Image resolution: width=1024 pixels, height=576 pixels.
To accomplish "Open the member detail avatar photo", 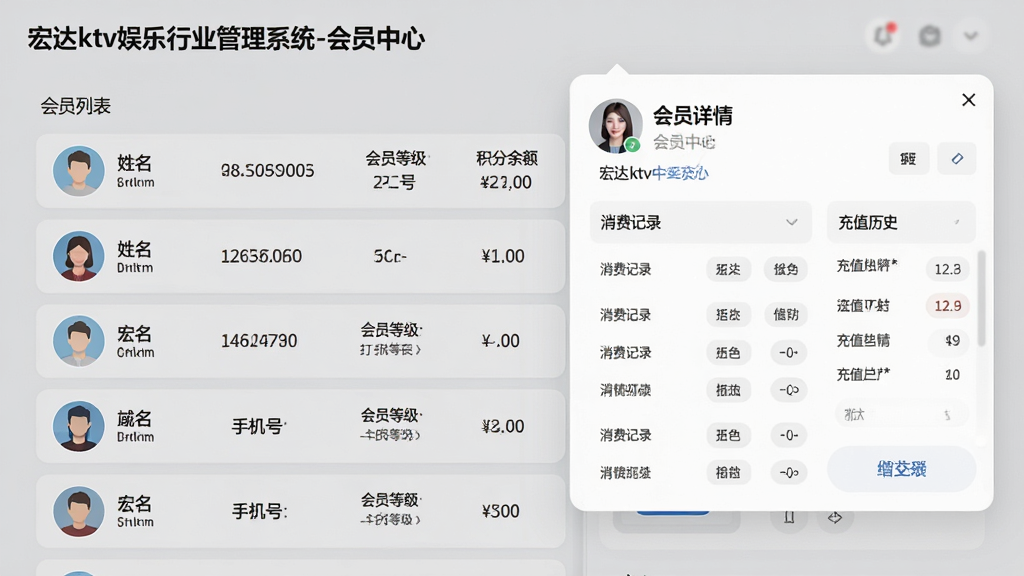I will click(x=615, y=126).
